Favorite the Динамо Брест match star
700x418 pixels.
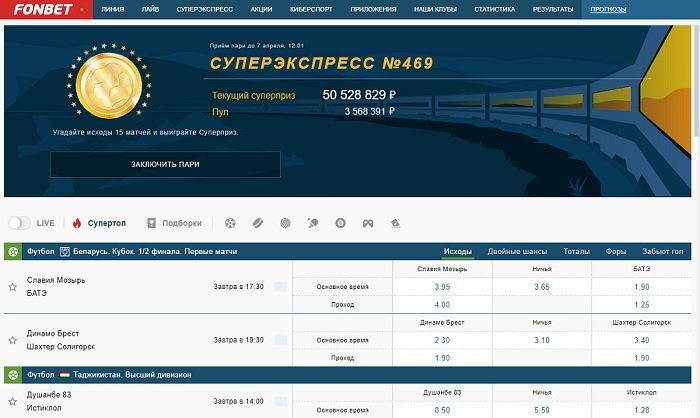[12, 340]
